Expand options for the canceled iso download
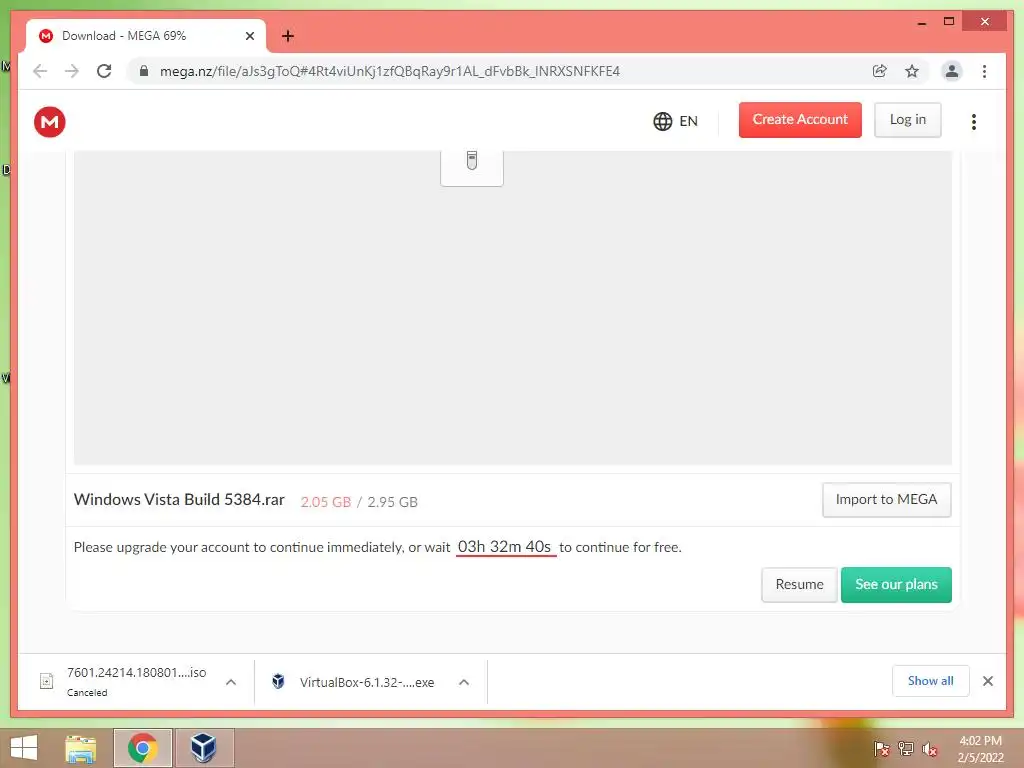This screenshot has width=1024, height=768. click(231, 682)
